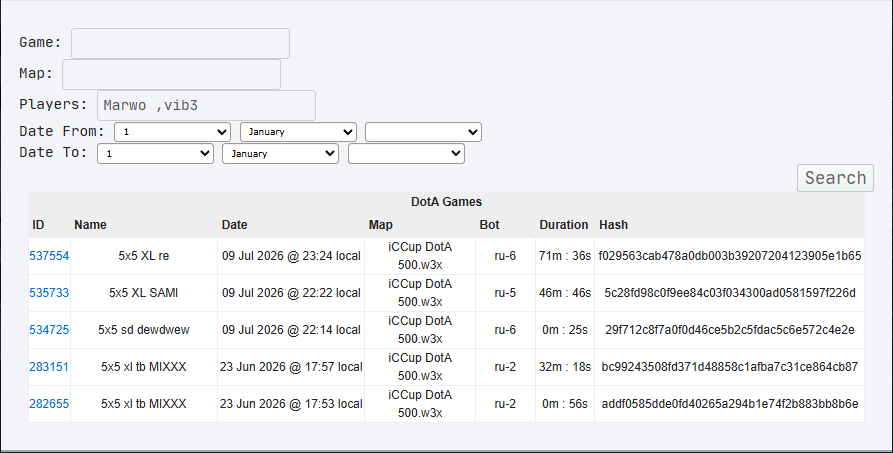Image resolution: width=893 pixels, height=453 pixels.
Task: Click bot 'ru-2' in row 282655
Action: (x=505, y=404)
